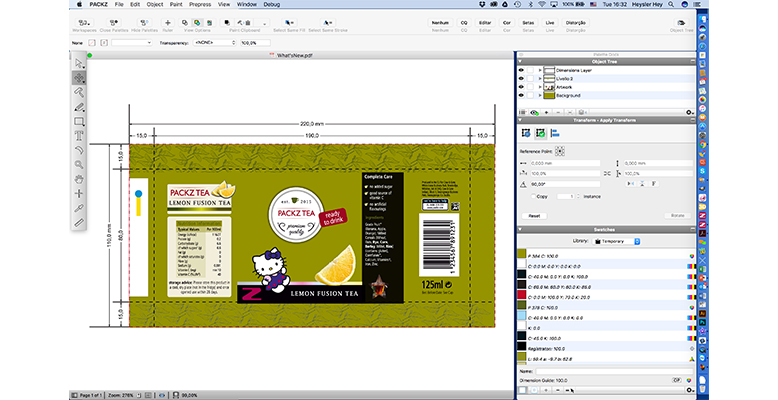
Task: Open the Paint Clipboard dropdown arrow
Action: (264, 23)
